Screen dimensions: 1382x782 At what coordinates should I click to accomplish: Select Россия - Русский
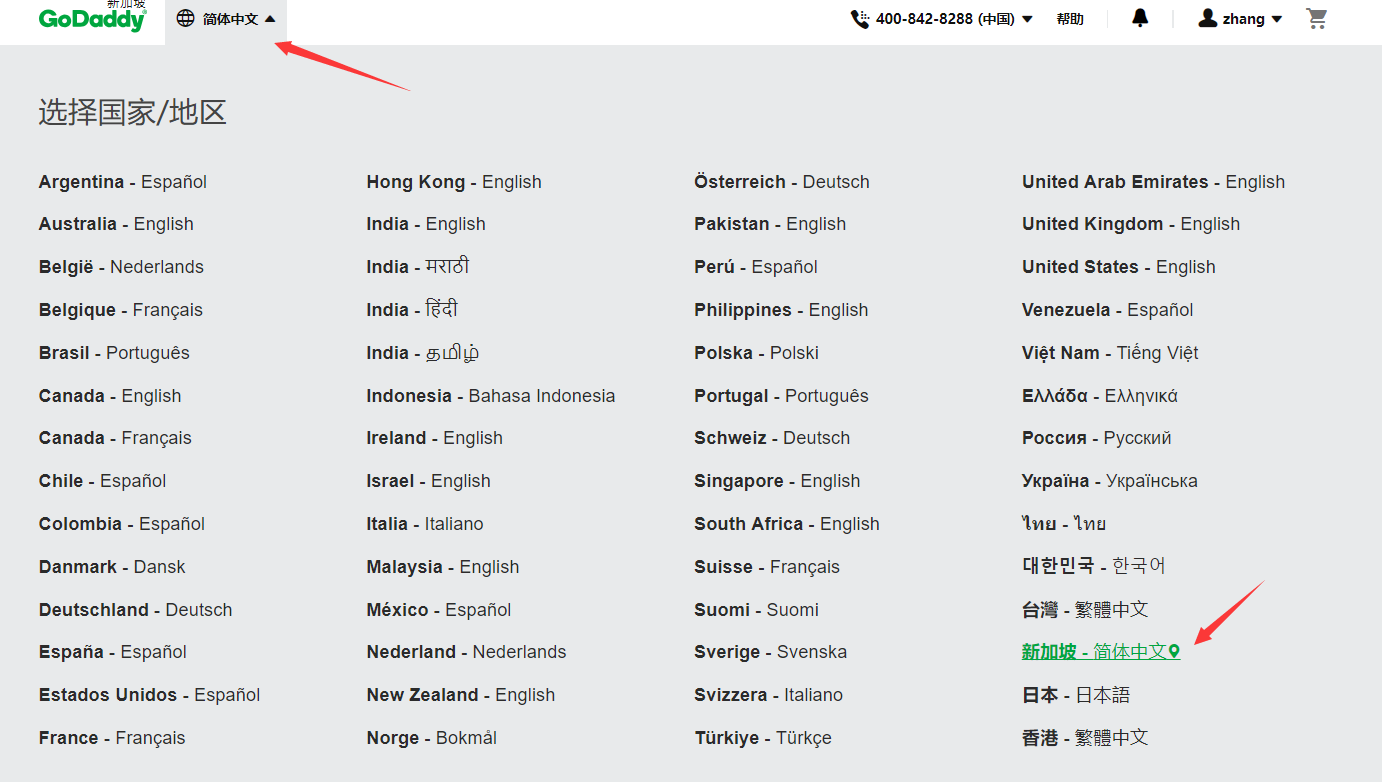(x=1097, y=438)
